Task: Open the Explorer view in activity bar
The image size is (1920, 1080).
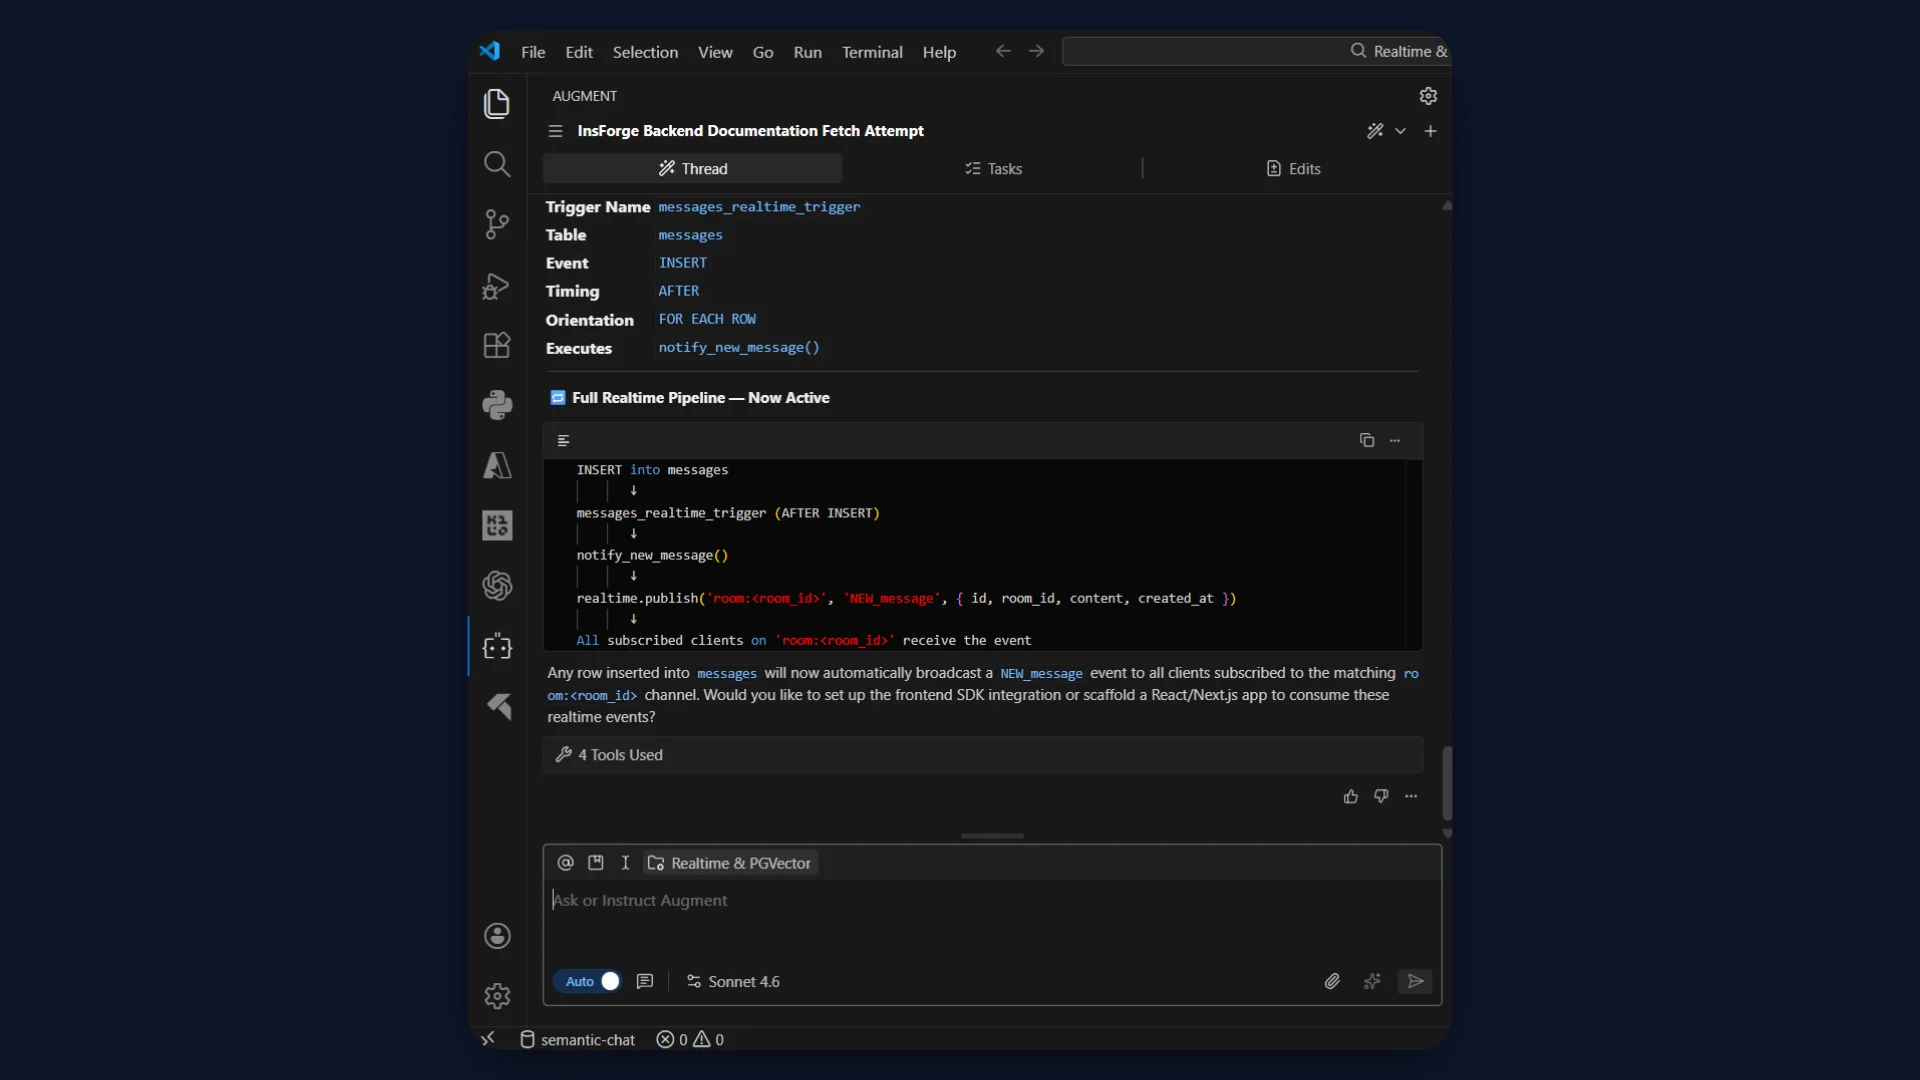Action: pos(497,104)
